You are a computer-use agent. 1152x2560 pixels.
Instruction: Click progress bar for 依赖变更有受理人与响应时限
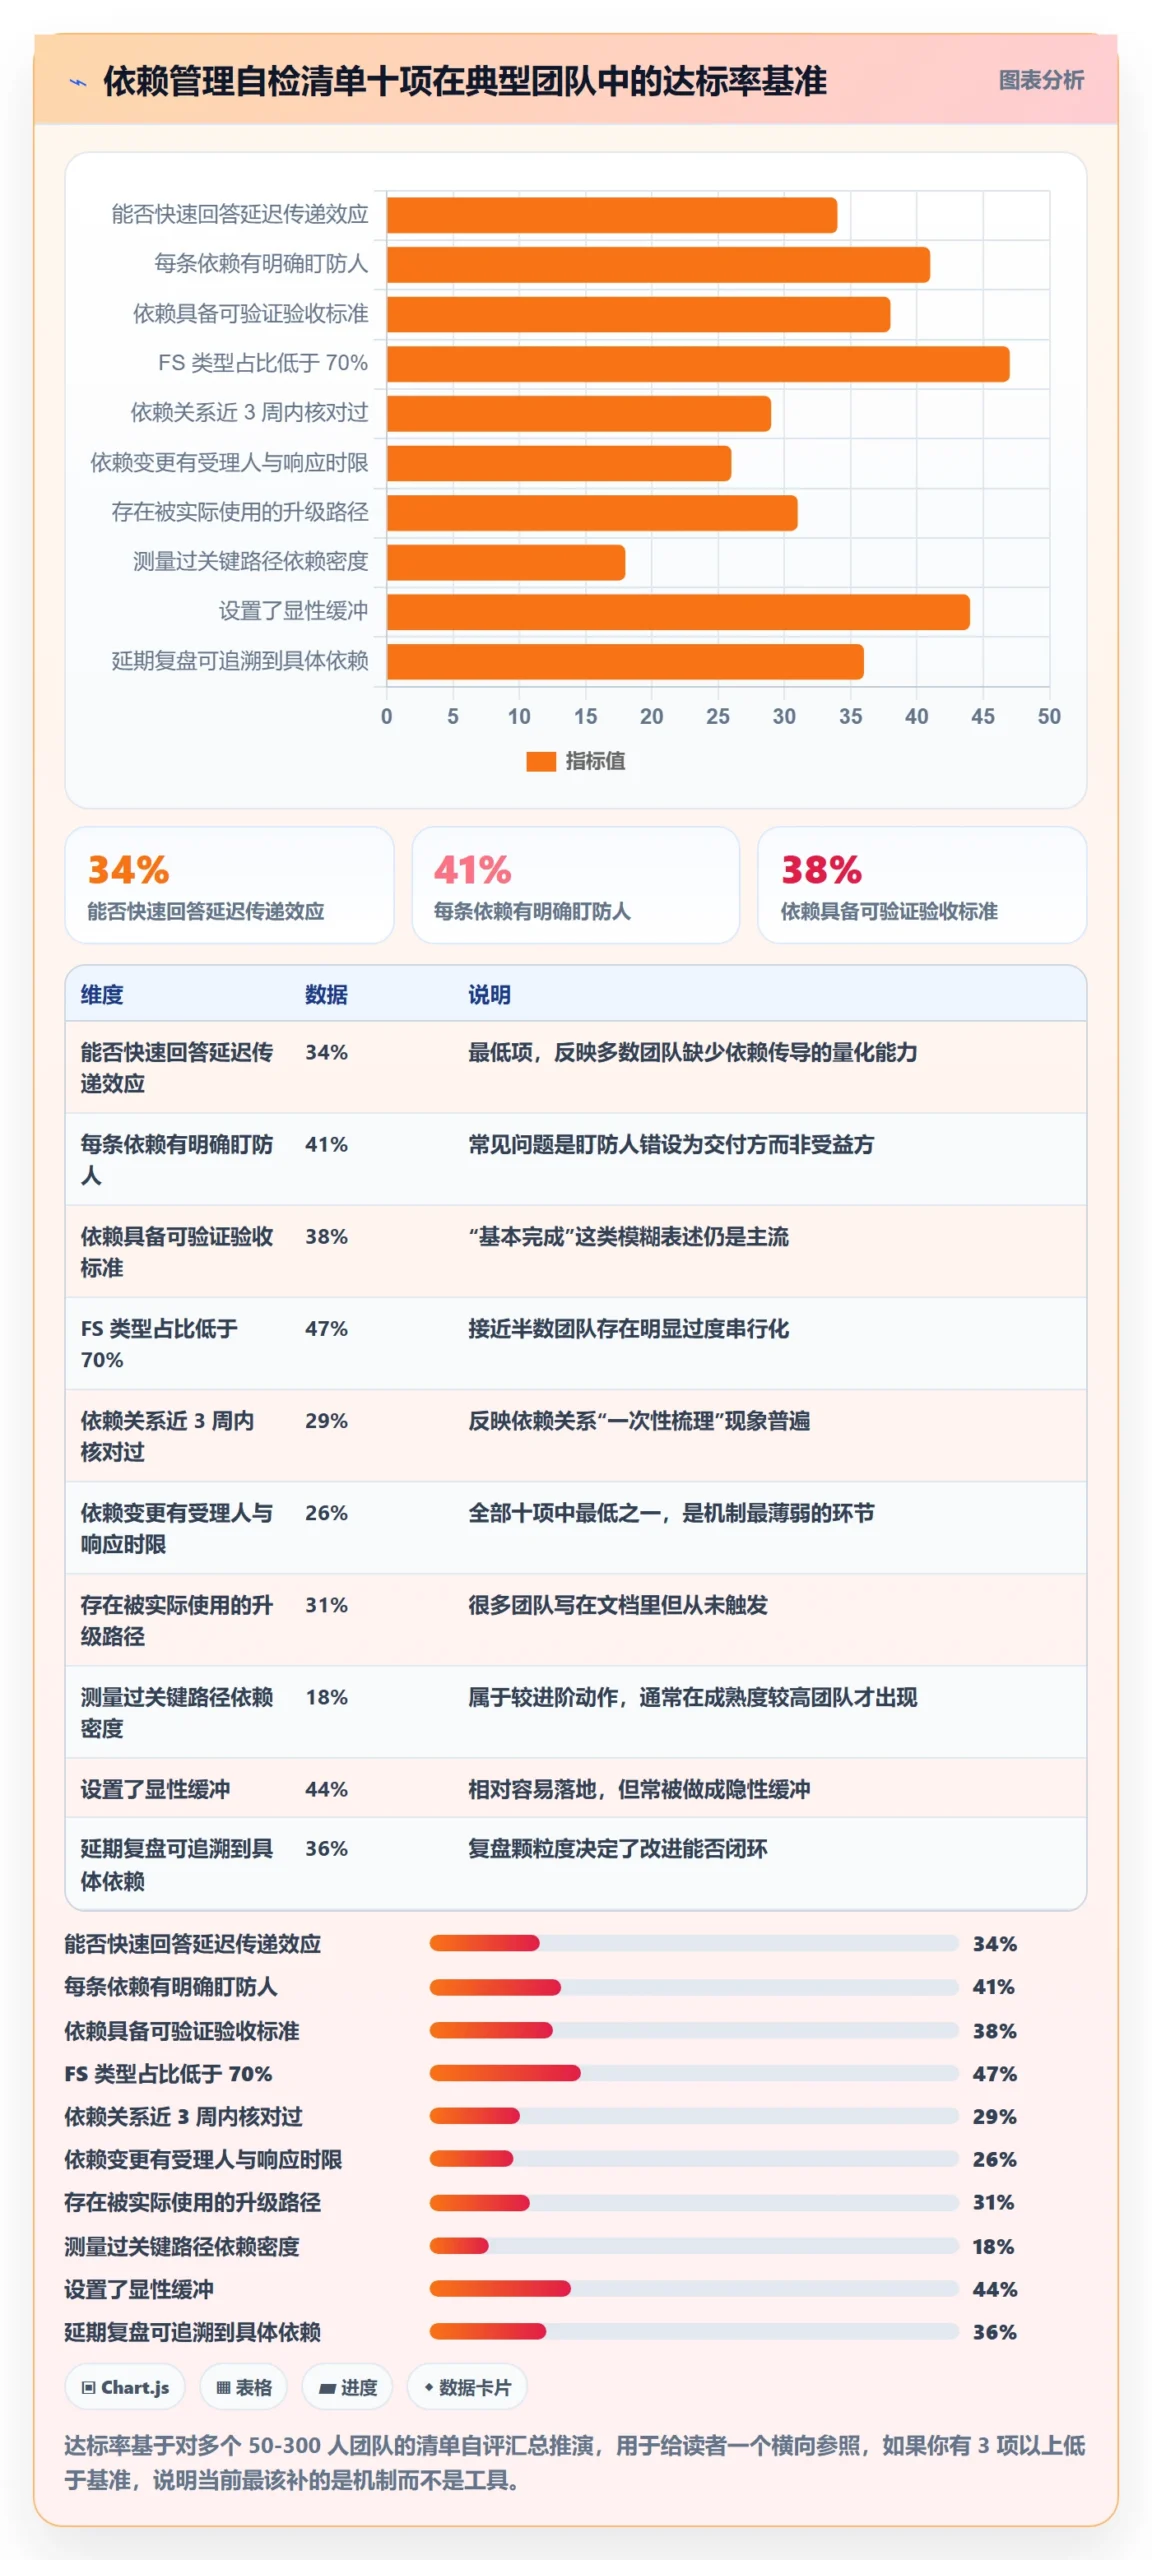pyautogui.click(x=694, y=2159)
